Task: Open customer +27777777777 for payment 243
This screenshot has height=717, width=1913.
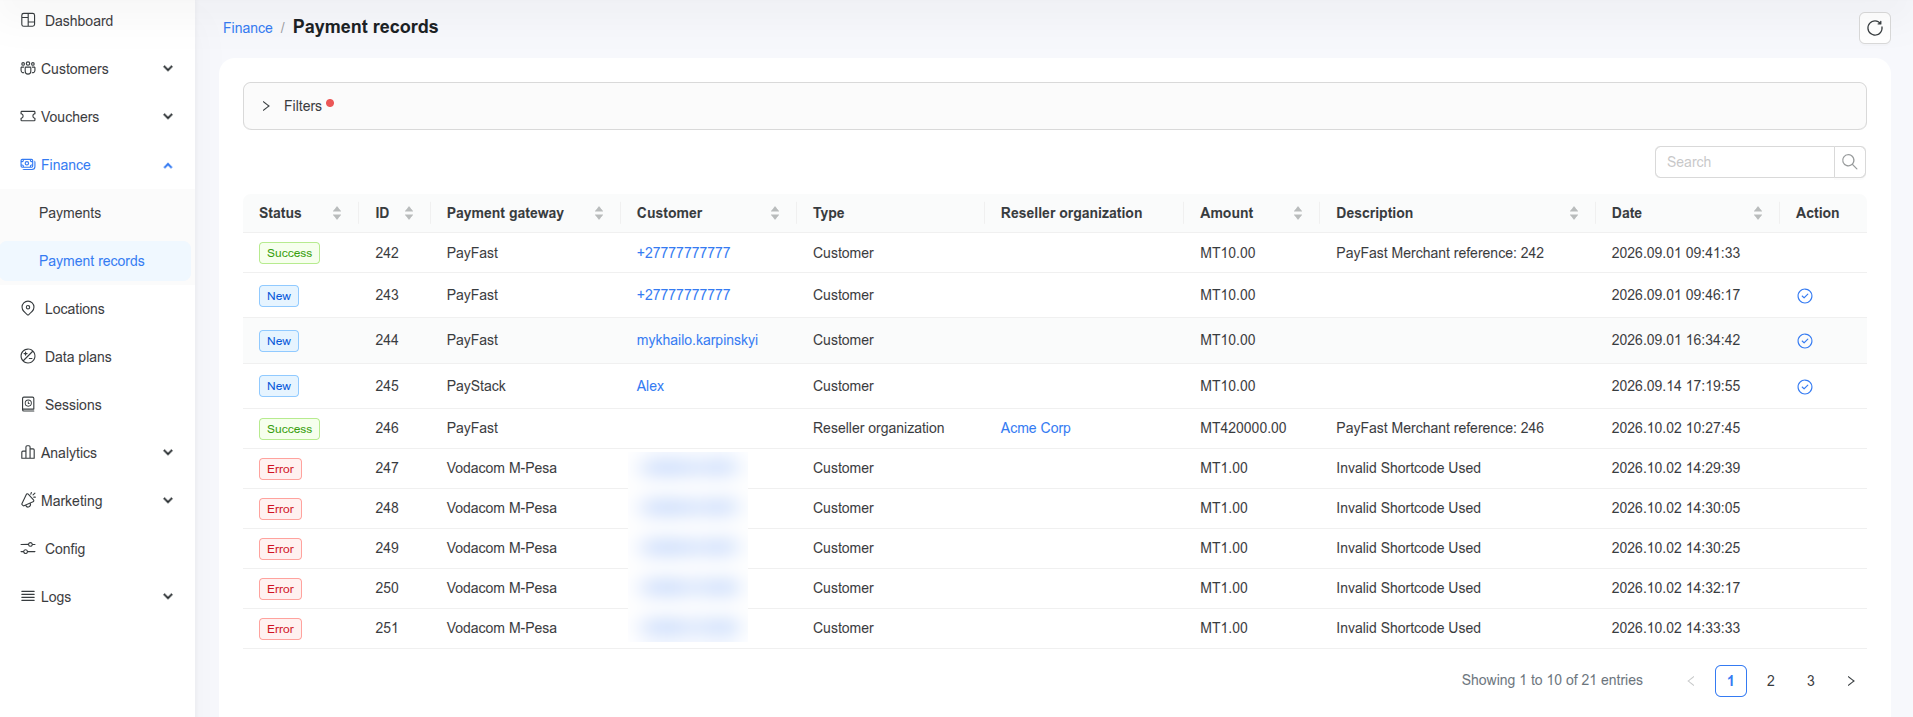Action: tap(683, 295)
